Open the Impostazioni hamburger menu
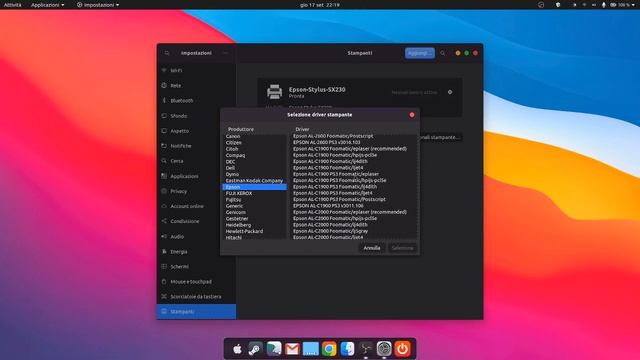Viewport: 640px width, 360px height. 225,53
